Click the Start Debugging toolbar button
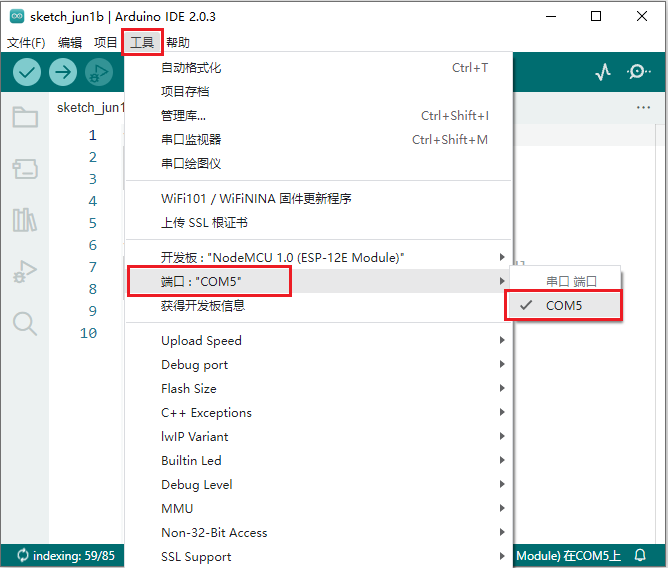668x568 pixels. point(99,72)
